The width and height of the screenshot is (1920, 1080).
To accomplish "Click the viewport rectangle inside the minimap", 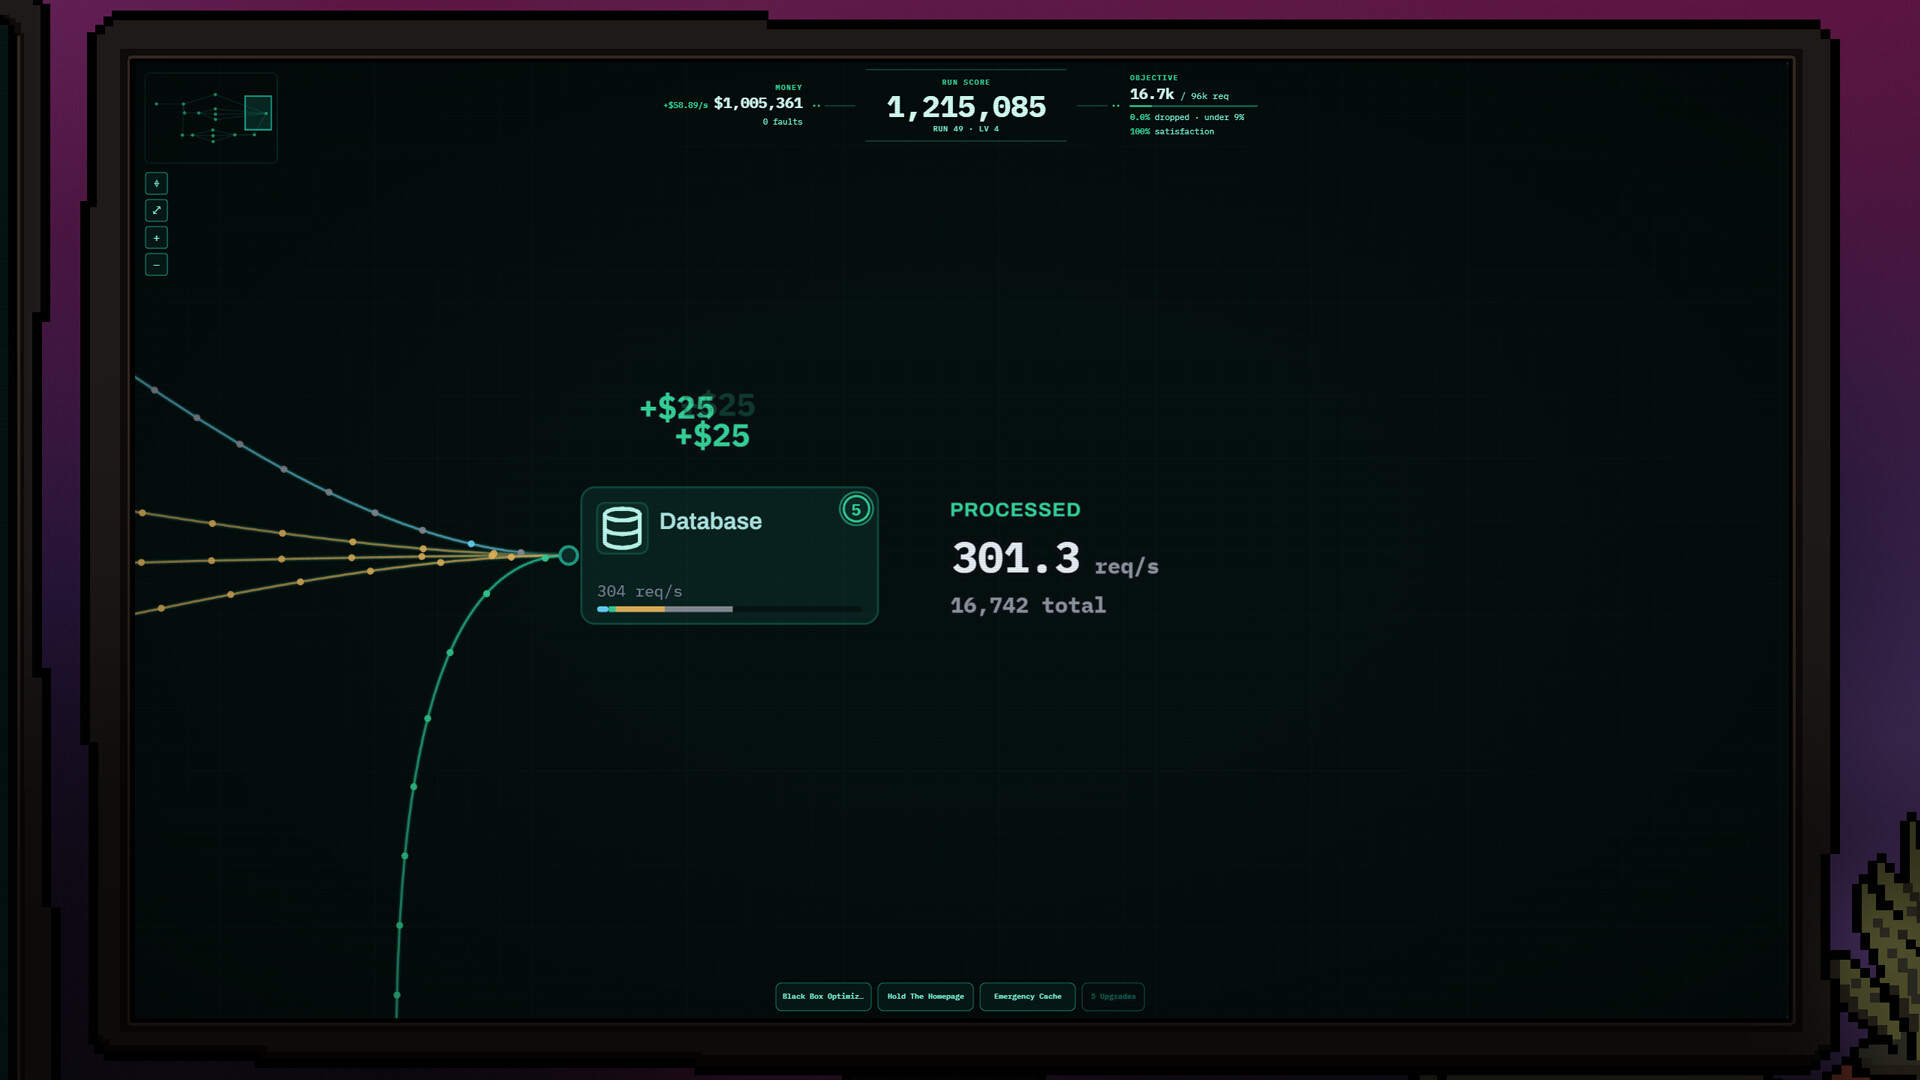I will (258, 113).
